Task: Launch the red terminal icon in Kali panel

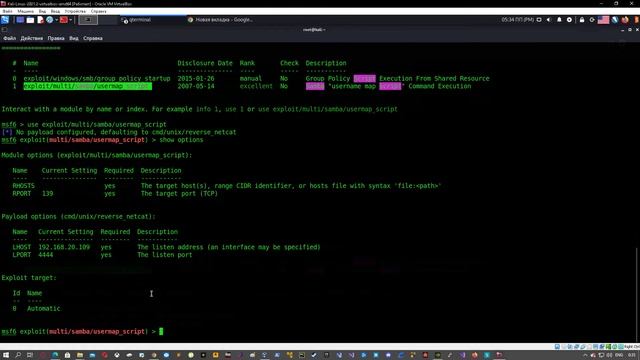Action: pyautogui.click(x=64, y=20)
